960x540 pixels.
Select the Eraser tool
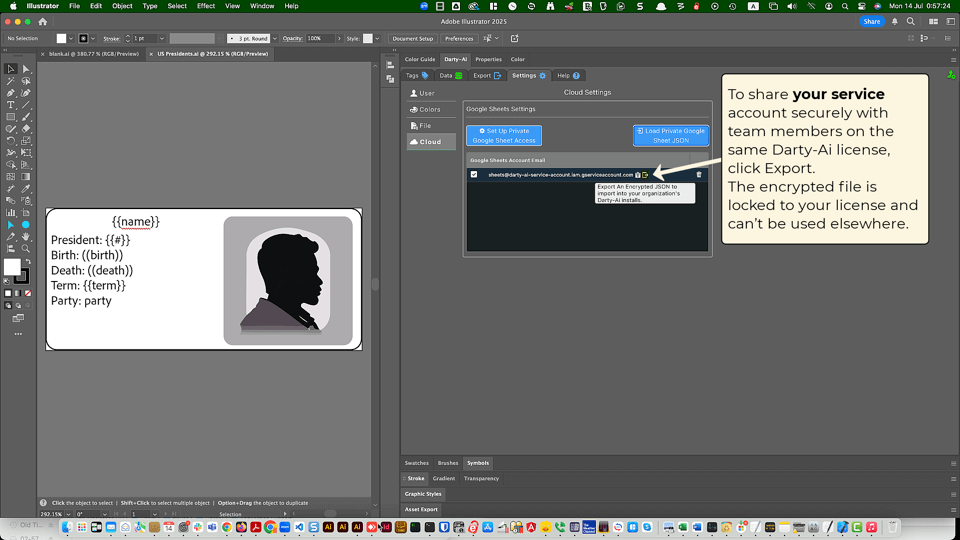click(26, 129)
